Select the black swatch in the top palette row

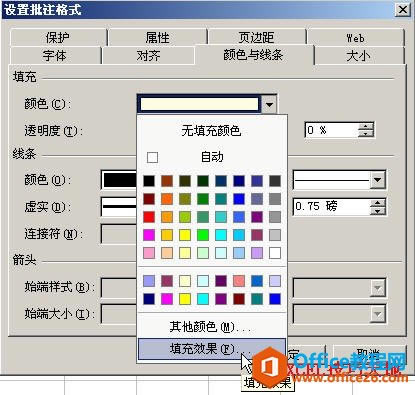click(x=149, y=181)
